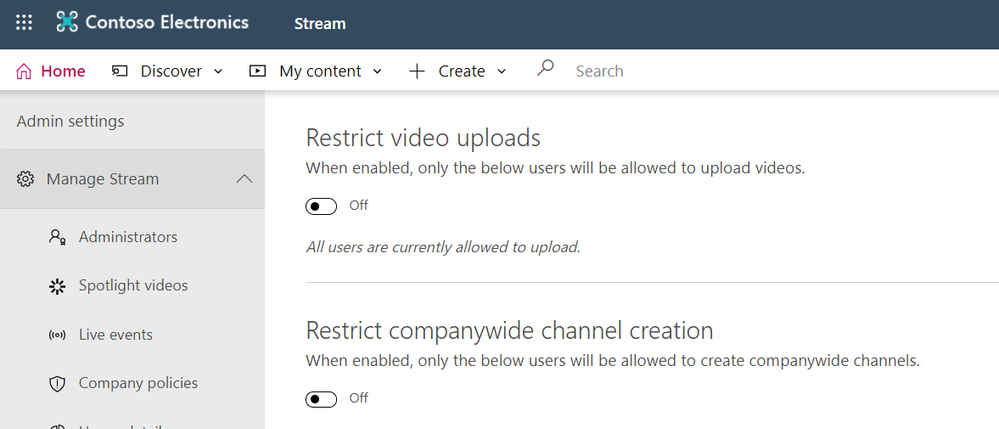This screenshot has width=999, height=429.
Task: Open the My content menu
Action: pyautogui.click(x=316, y=71)
